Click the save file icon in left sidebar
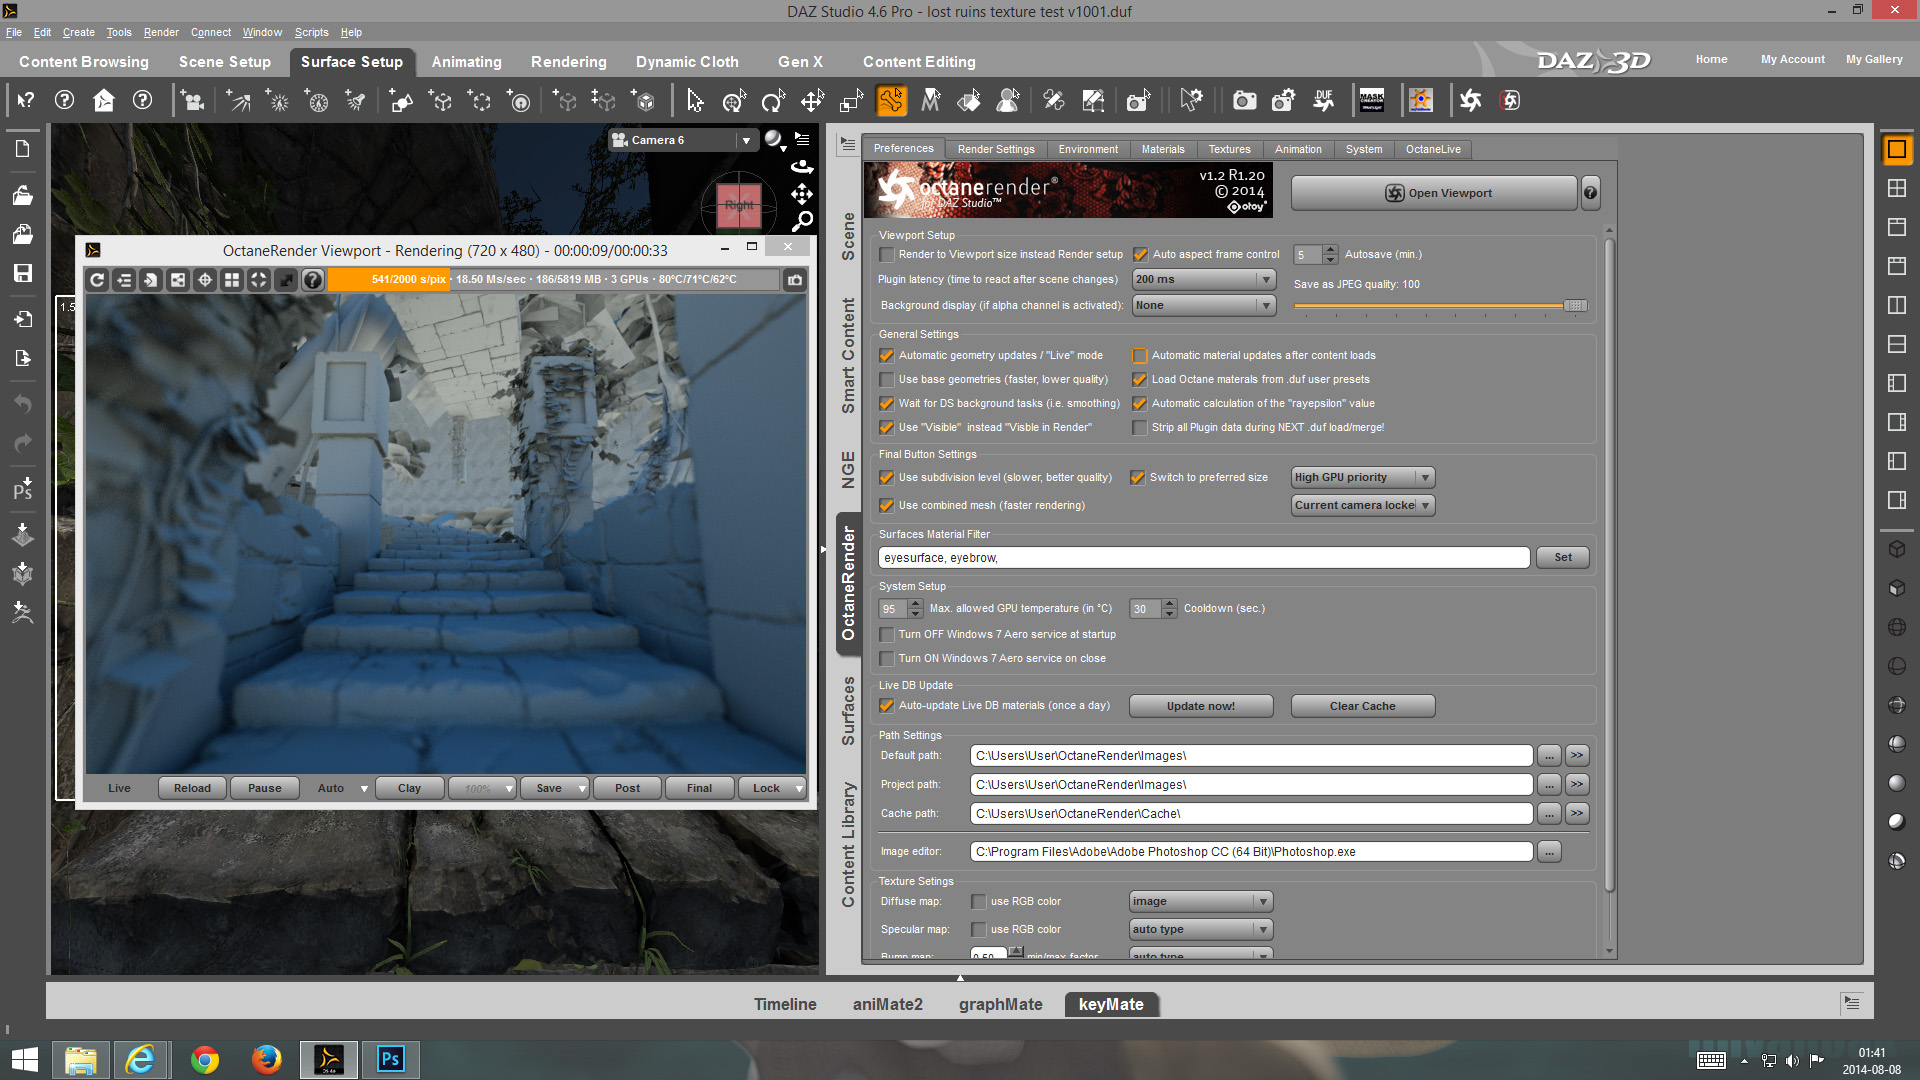 [22, 273]
